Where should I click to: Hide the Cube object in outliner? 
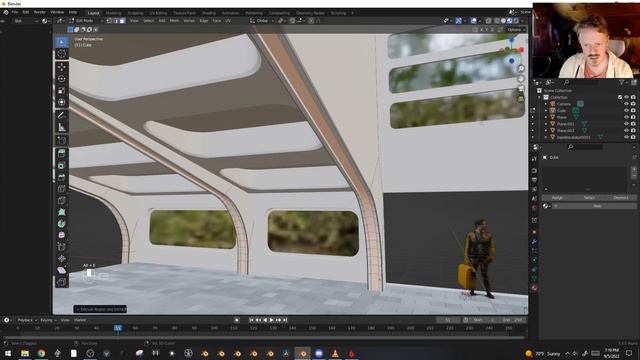(x=626, y=111)
